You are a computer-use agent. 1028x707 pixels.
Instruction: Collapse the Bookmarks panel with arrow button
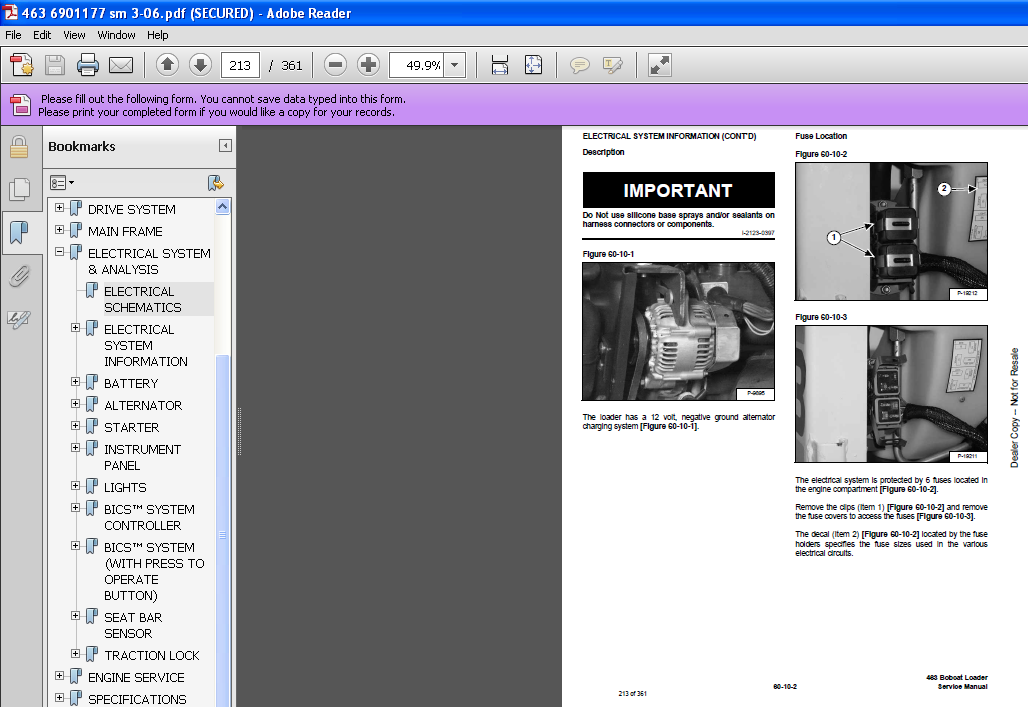[x=225, y=146]
